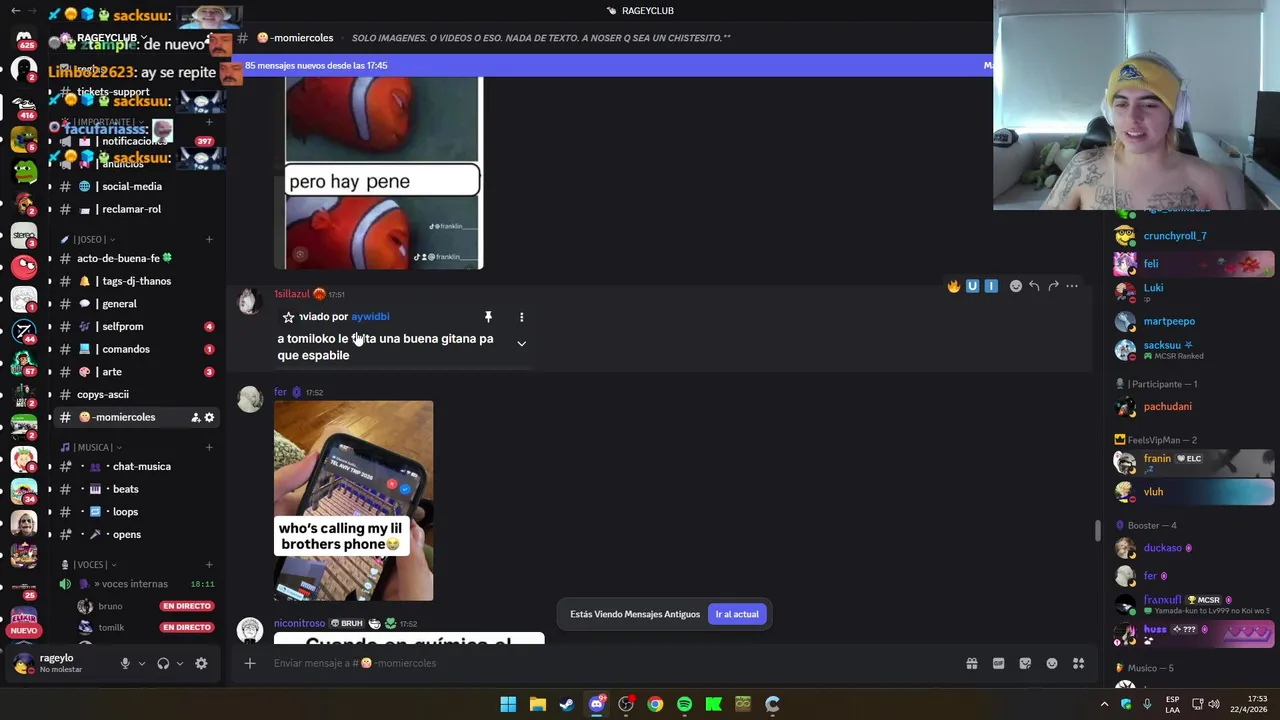Open the gift icon in the message bar
Image resolution: width=1280 pixels, height=720 pixels.
tap(971, 663)
